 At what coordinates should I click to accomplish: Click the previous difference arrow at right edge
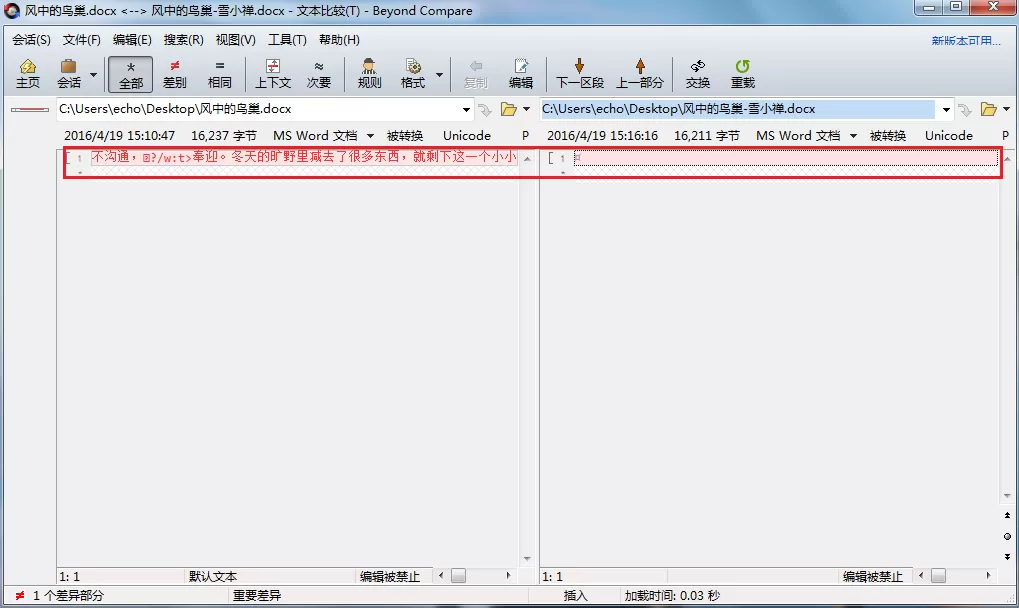tap(1007, 516)
